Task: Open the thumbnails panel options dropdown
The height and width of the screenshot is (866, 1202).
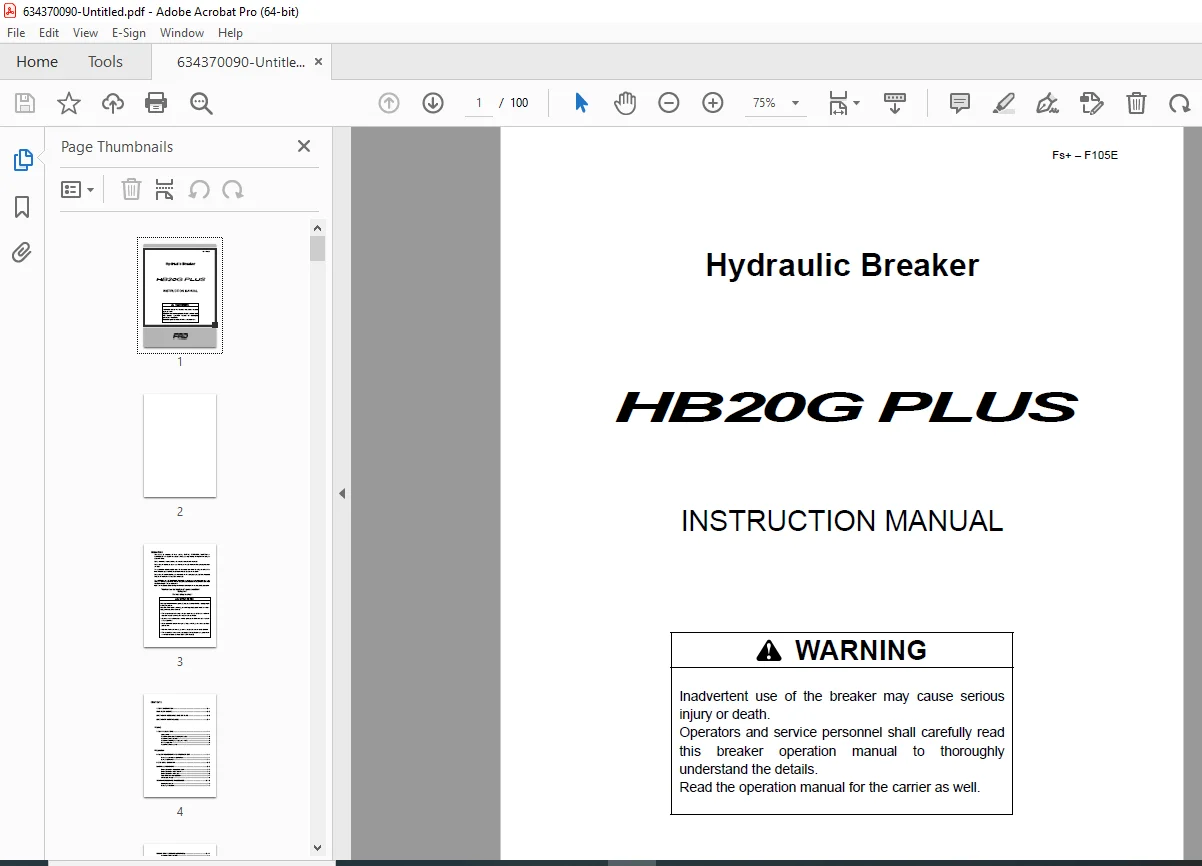Action: coord(78,189)
